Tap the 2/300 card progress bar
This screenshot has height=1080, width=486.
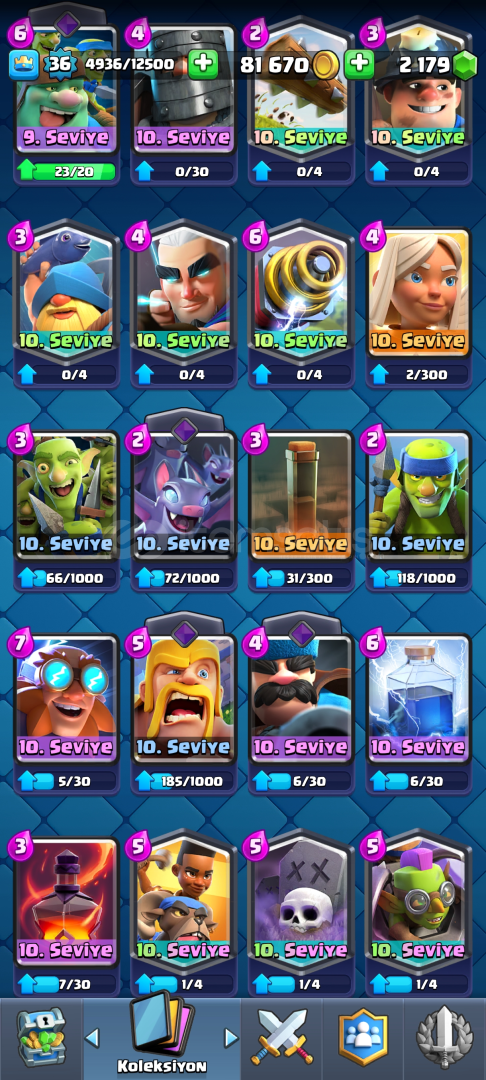tap(419, 374)
